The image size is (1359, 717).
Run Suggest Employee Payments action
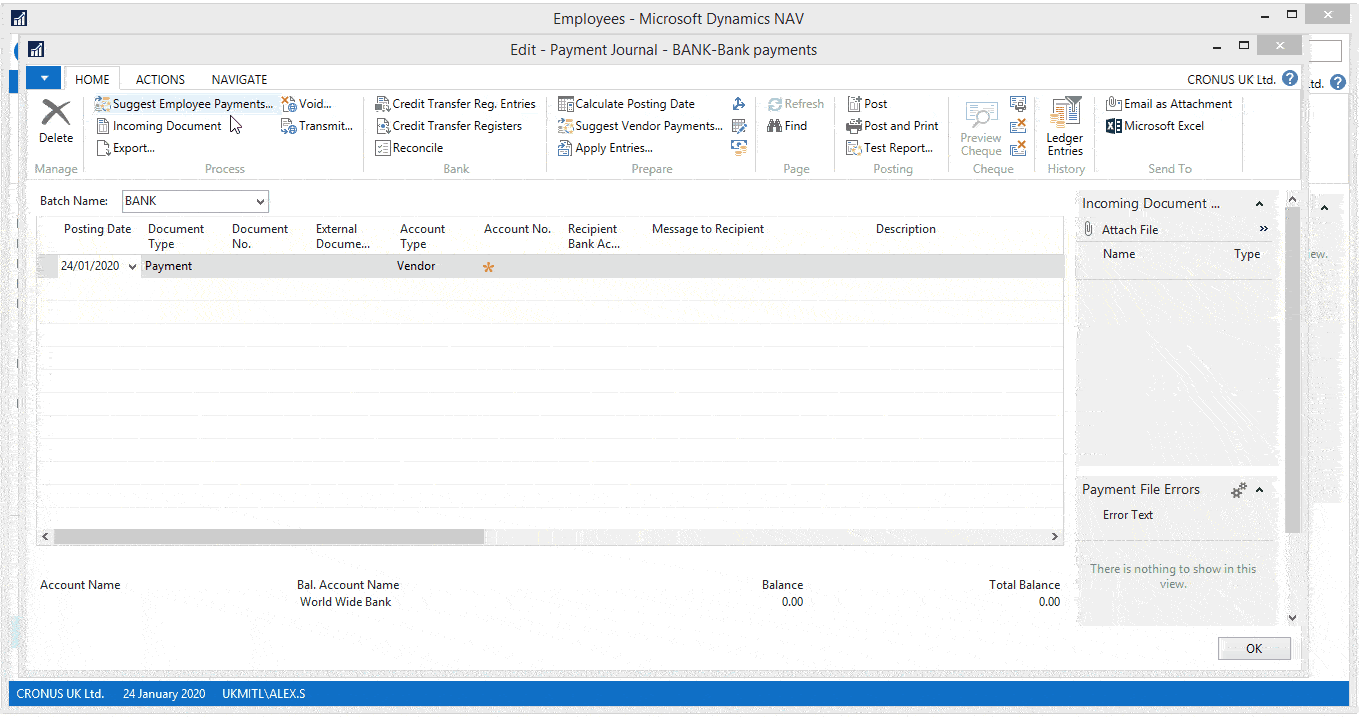pyautogui.click(x=191, y=104)
